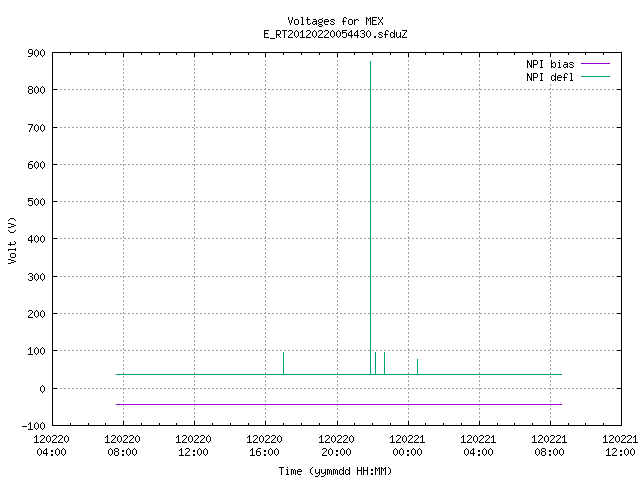This screenshot has height=480, width=640.
Task: Click the 'NPI bias' legend label
Action: tap(550, 64)
